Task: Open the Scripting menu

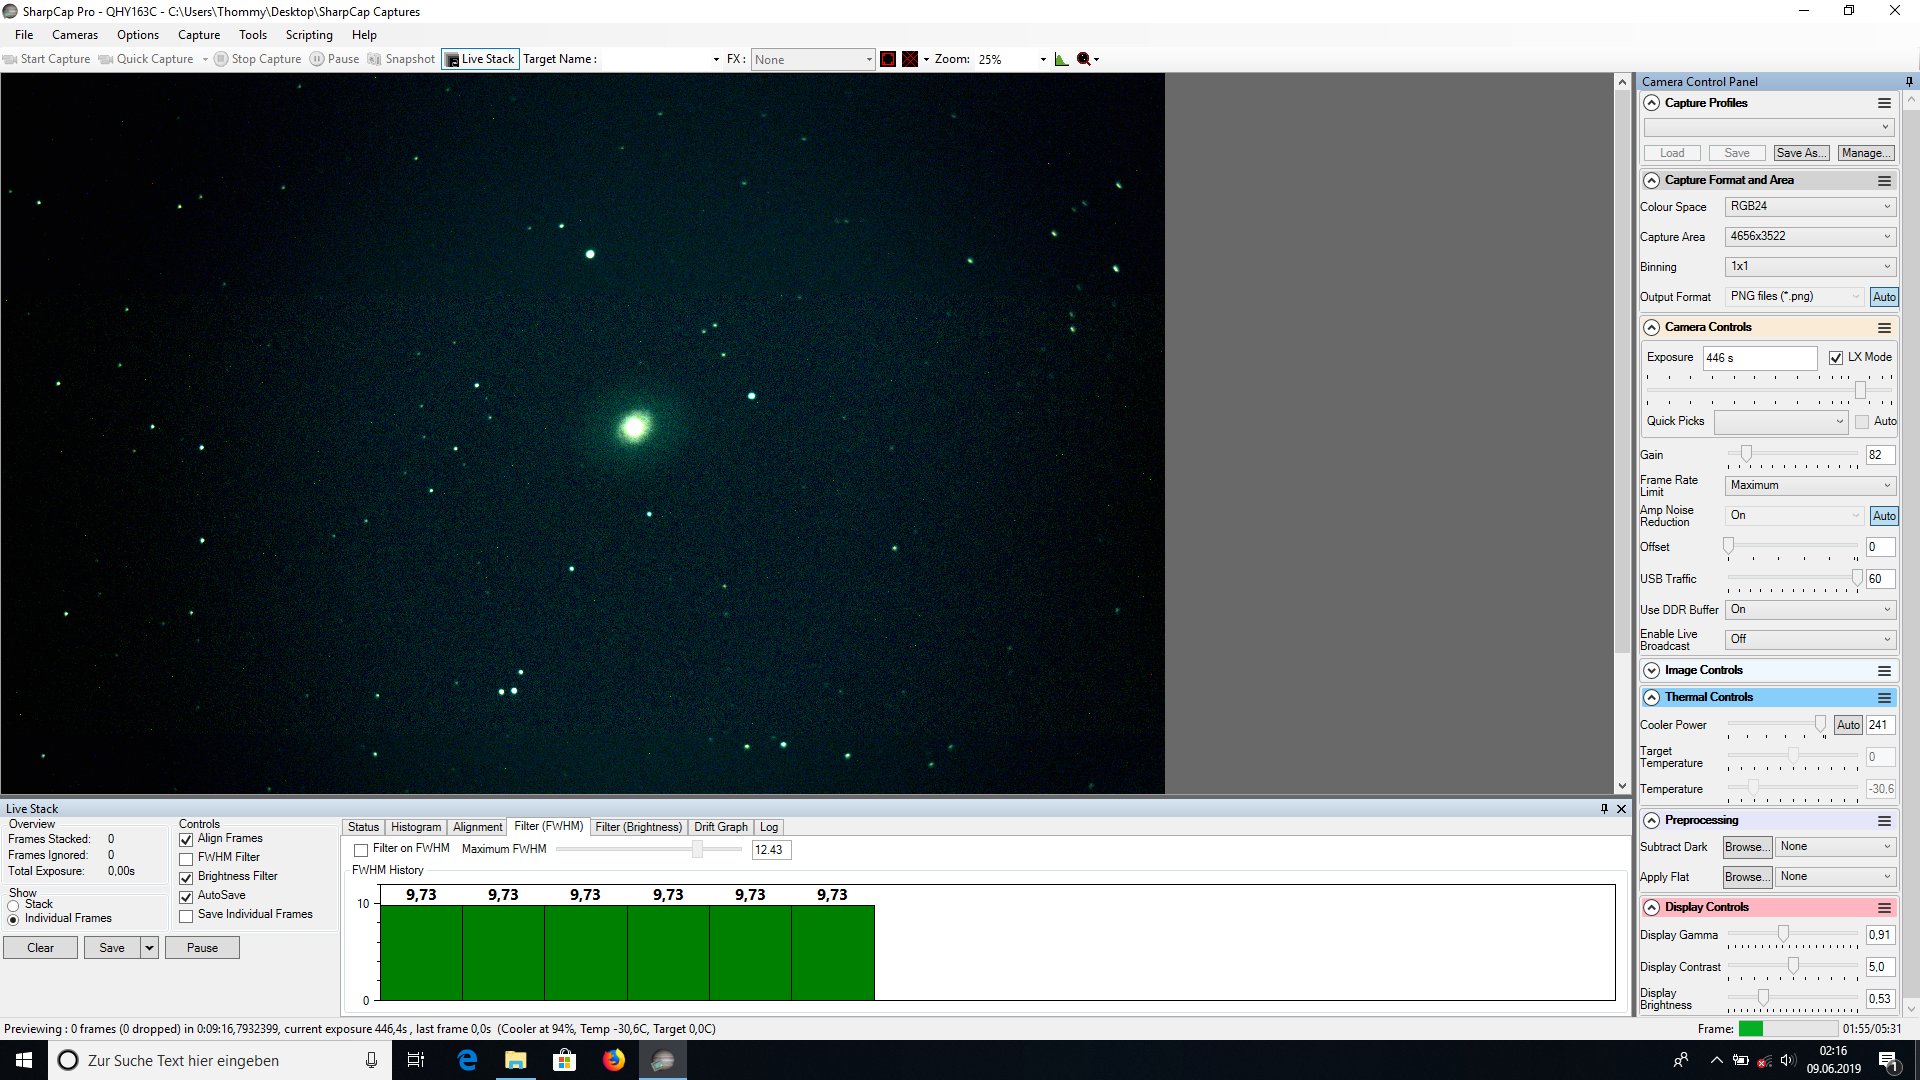Action: pos(309,35)
